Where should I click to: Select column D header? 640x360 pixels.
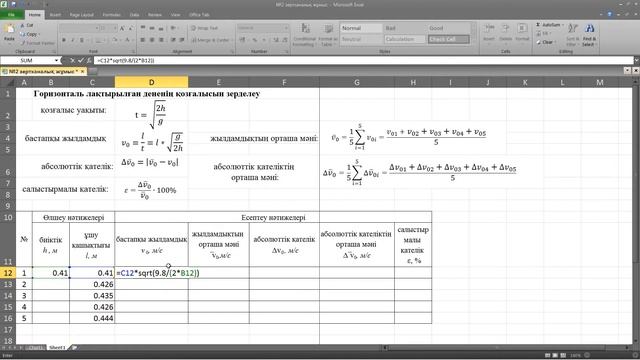coord(151,82)
